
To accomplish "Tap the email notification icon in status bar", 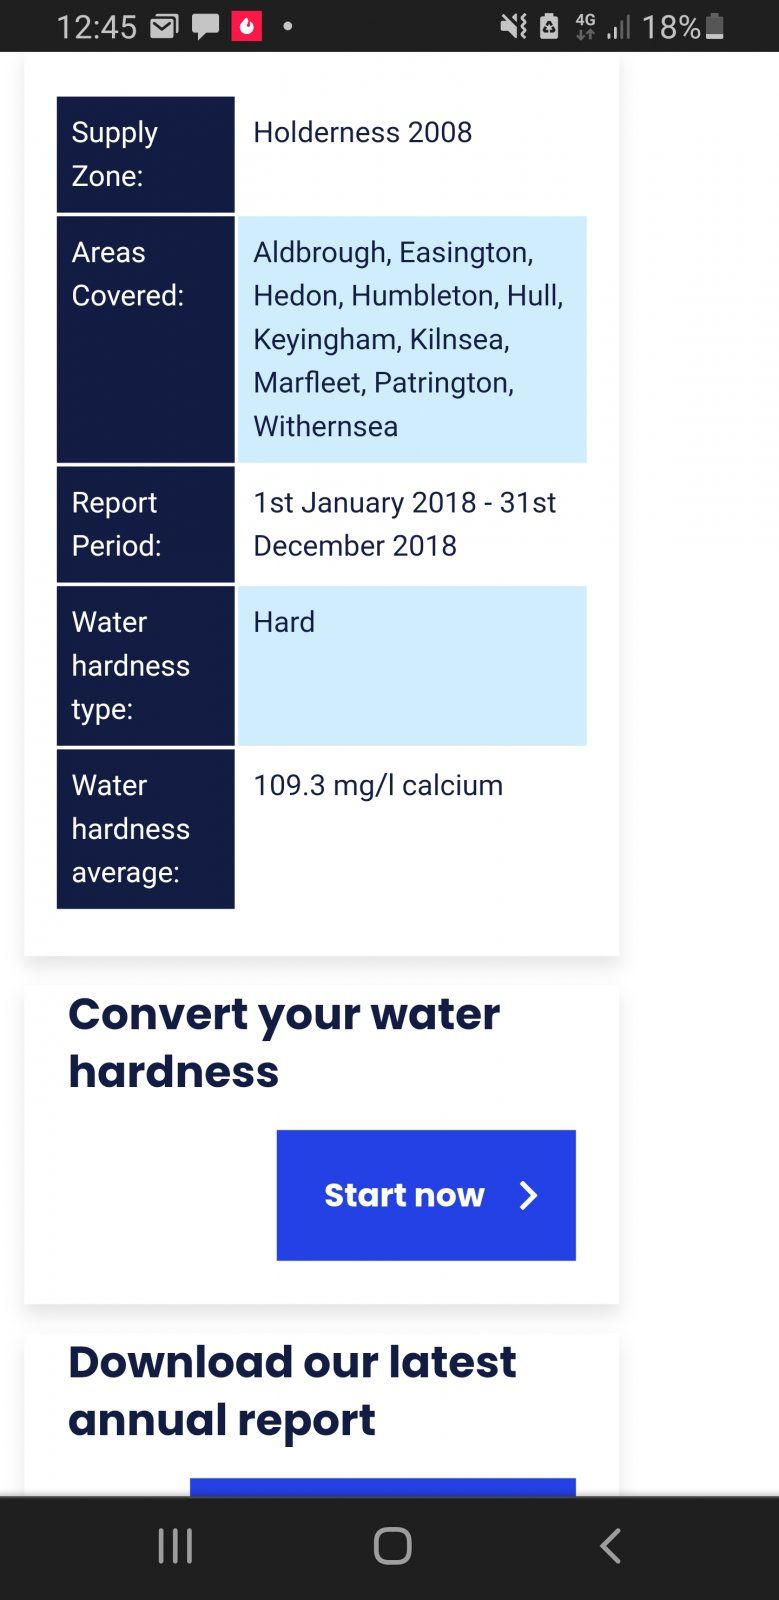I will (x=164, y=26).
